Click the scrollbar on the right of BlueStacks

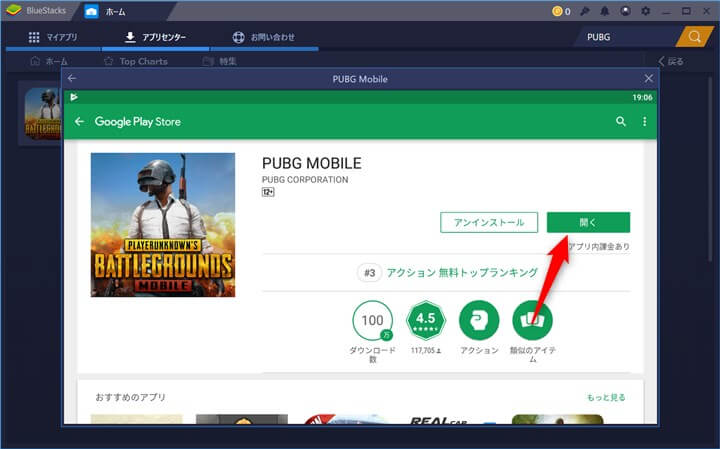711,170
